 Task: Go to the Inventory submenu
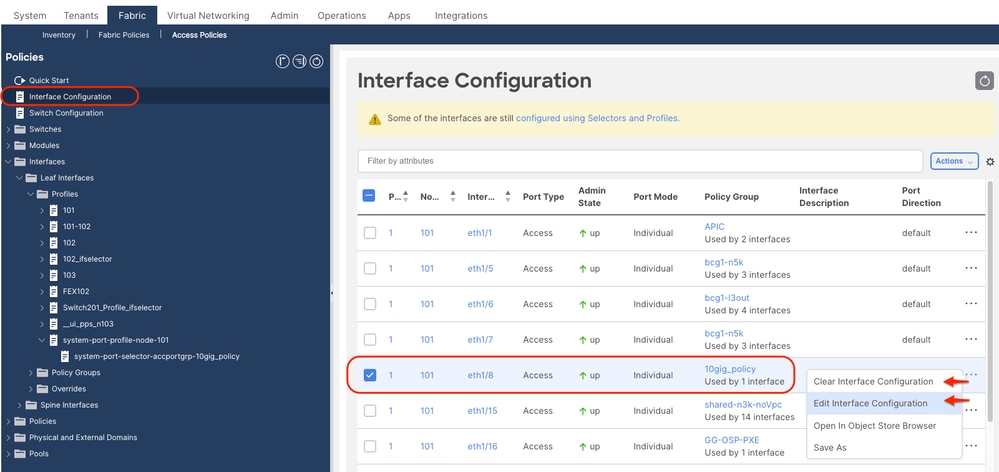point(59,35)
